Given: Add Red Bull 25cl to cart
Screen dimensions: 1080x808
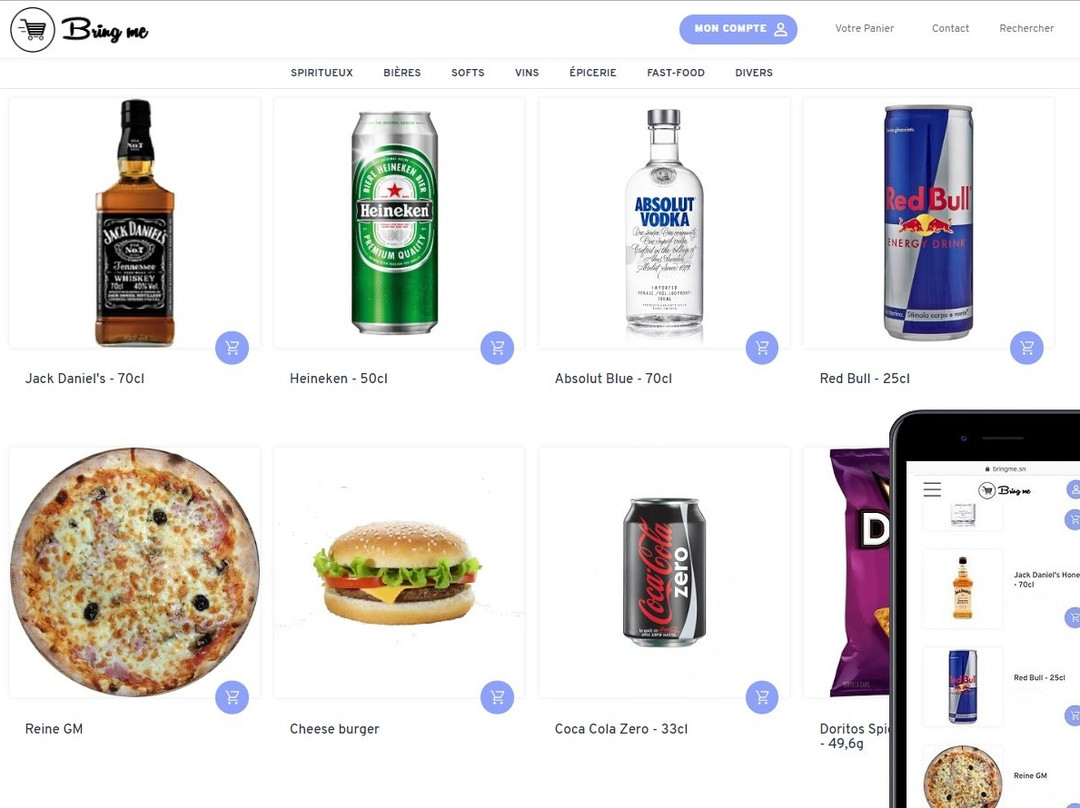Looking at the screenshot, I should coord(1027,348).
